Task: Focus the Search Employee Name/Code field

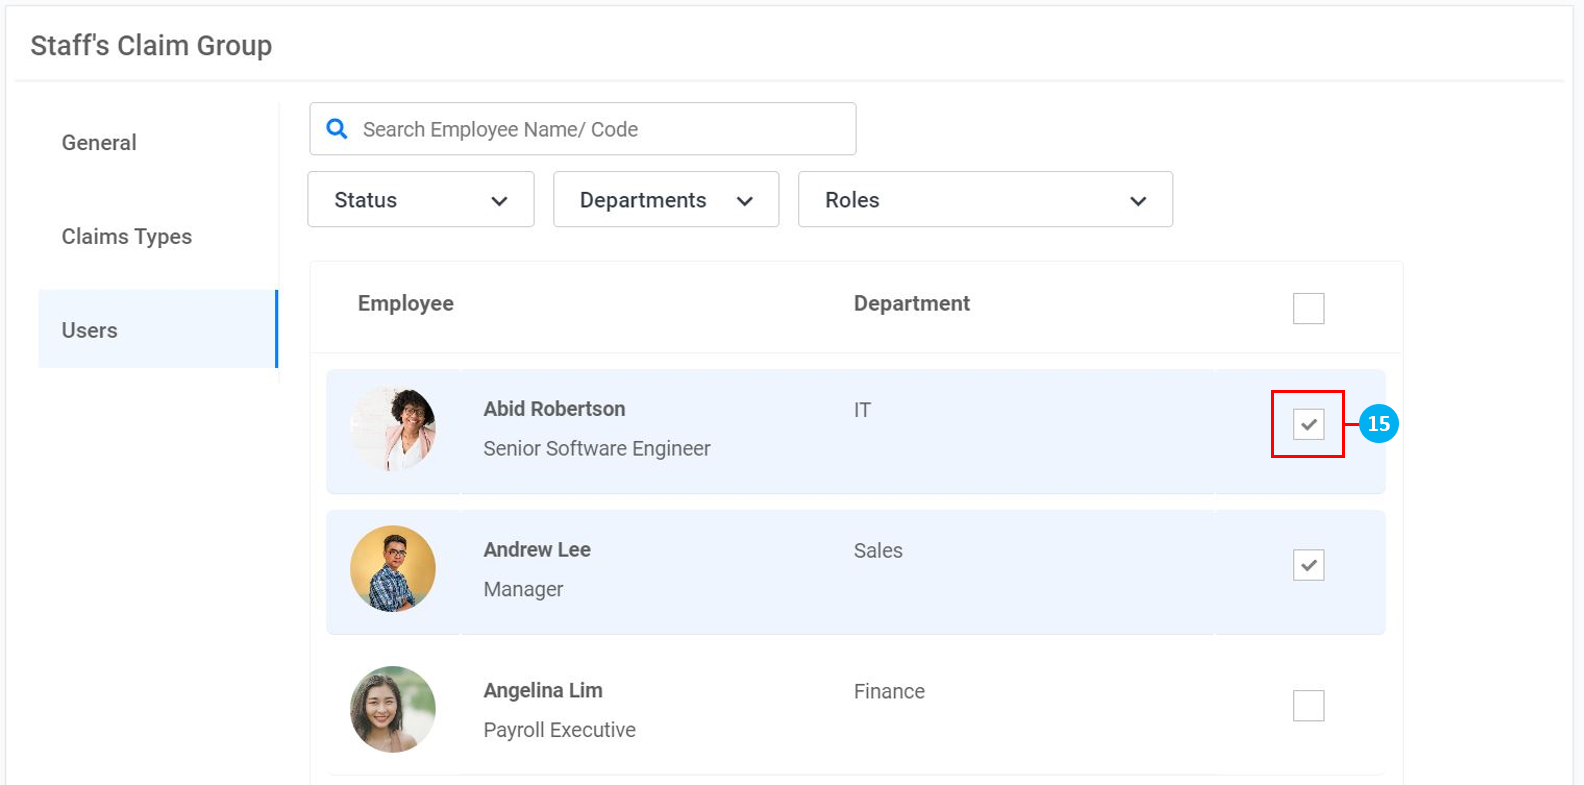Action: (x=600, y=129)
